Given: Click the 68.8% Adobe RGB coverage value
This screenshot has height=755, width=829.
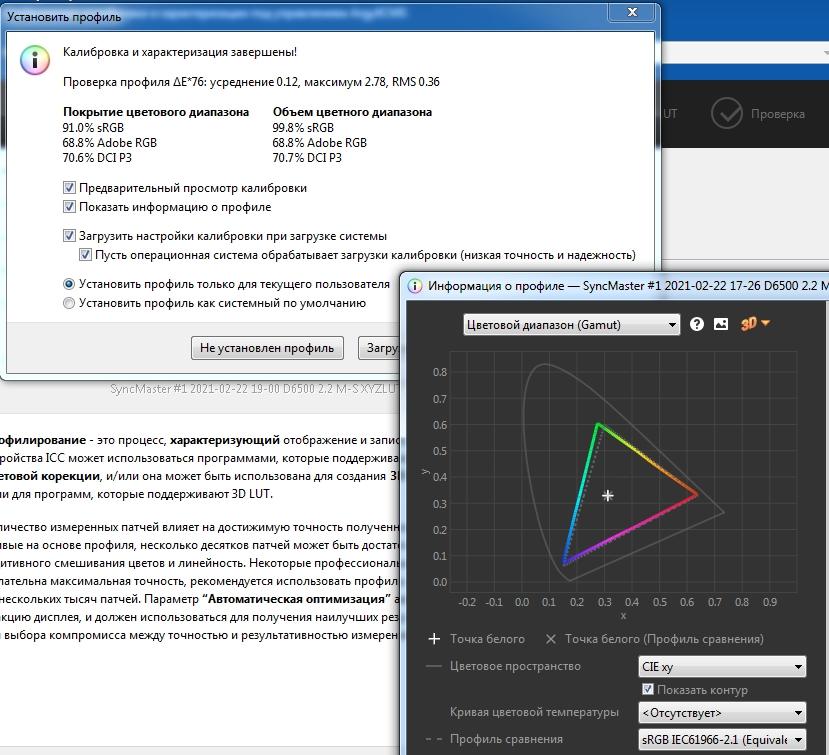Looking at the screenshot, I should (109, 143).
